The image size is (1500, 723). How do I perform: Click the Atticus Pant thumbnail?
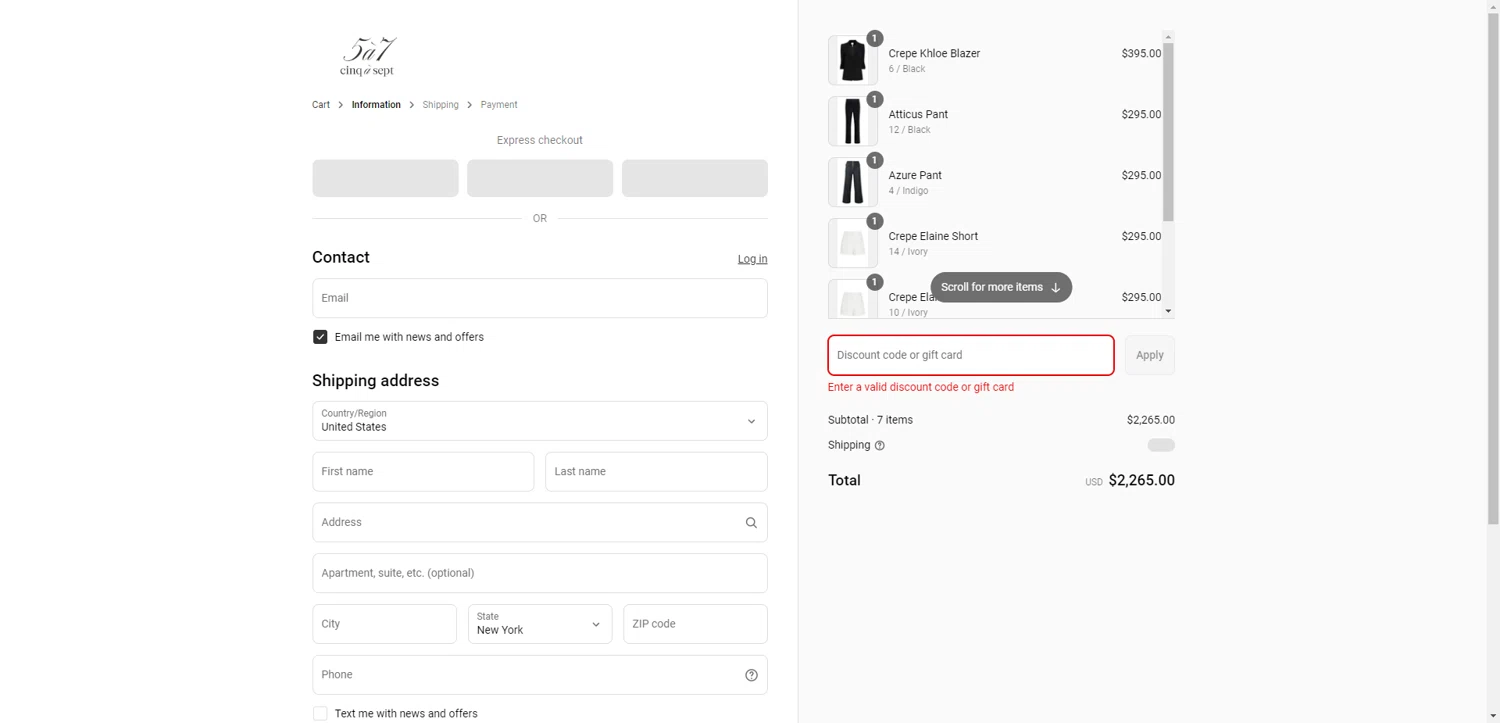[x=853, y=121]
